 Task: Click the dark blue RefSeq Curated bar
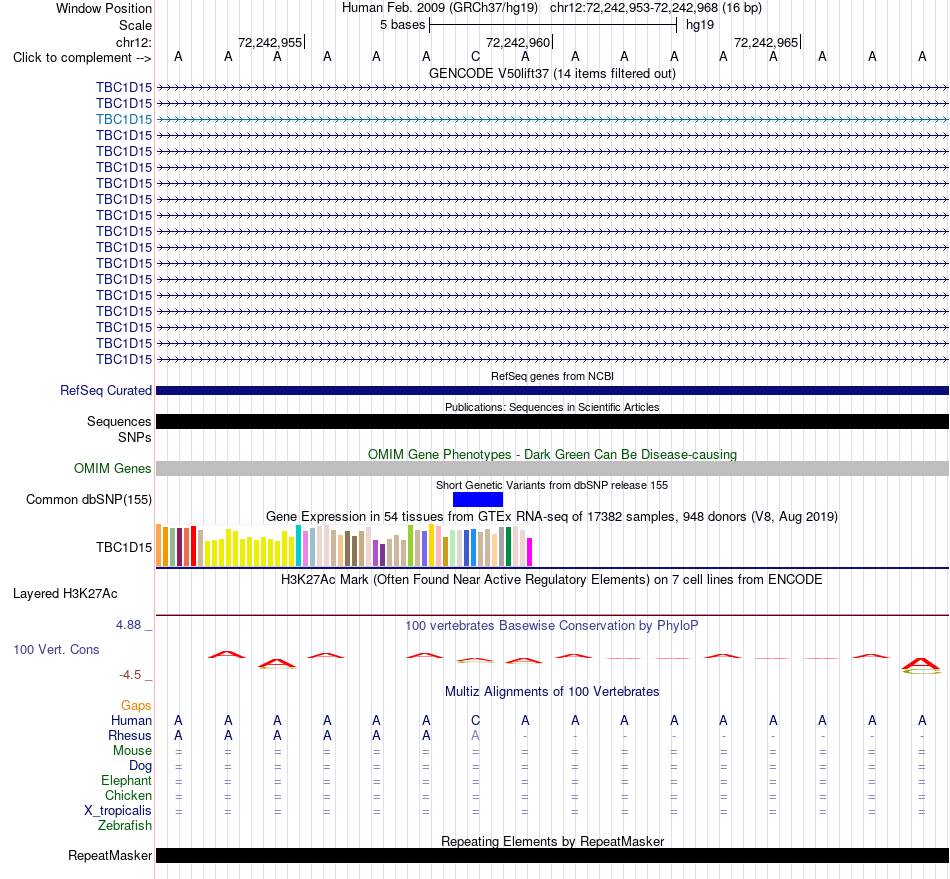coord(552,391)
